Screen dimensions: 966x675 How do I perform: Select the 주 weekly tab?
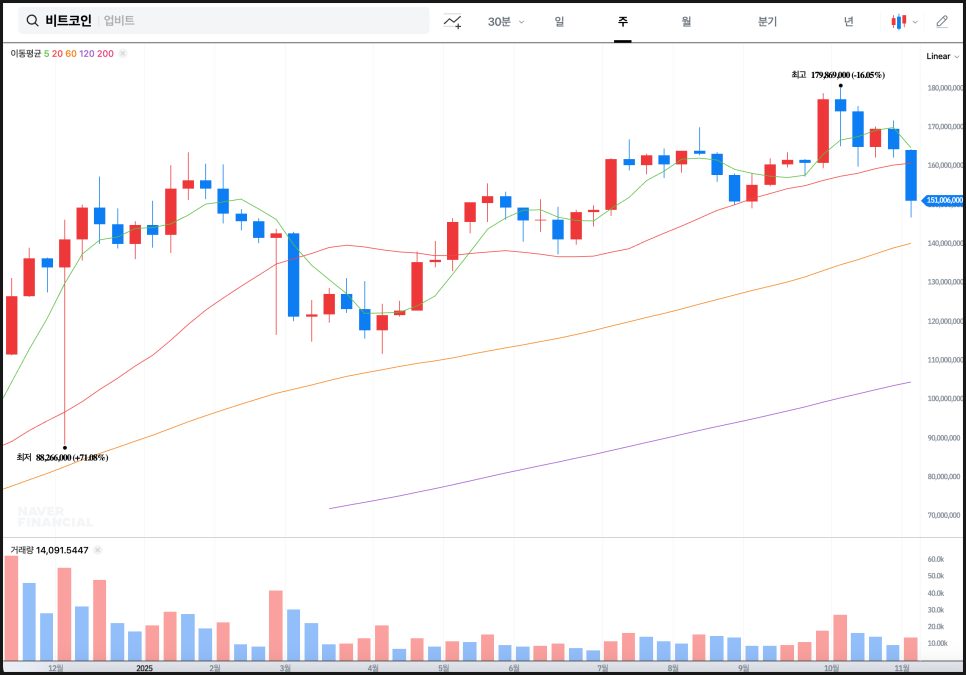pyautogui.click(x=622, y=21)
